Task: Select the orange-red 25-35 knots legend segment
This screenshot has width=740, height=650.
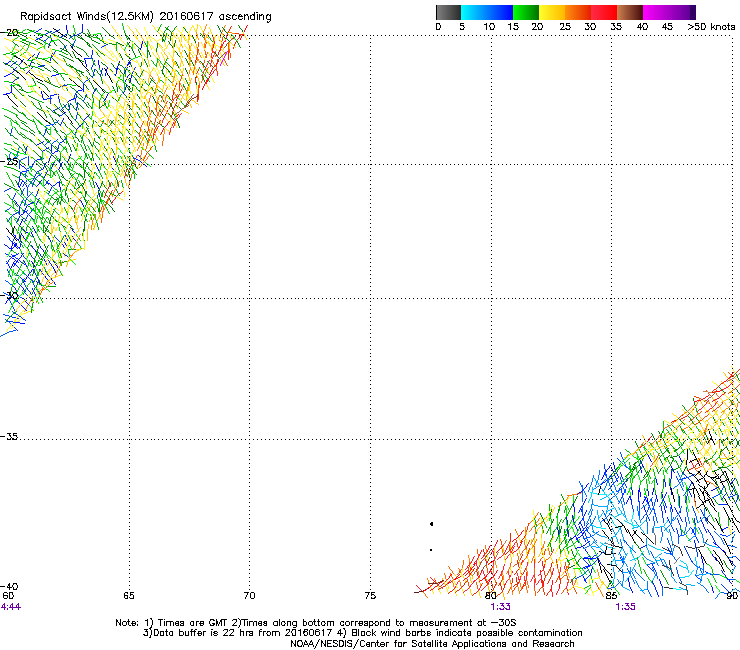Action: click(x=591, y=12)
